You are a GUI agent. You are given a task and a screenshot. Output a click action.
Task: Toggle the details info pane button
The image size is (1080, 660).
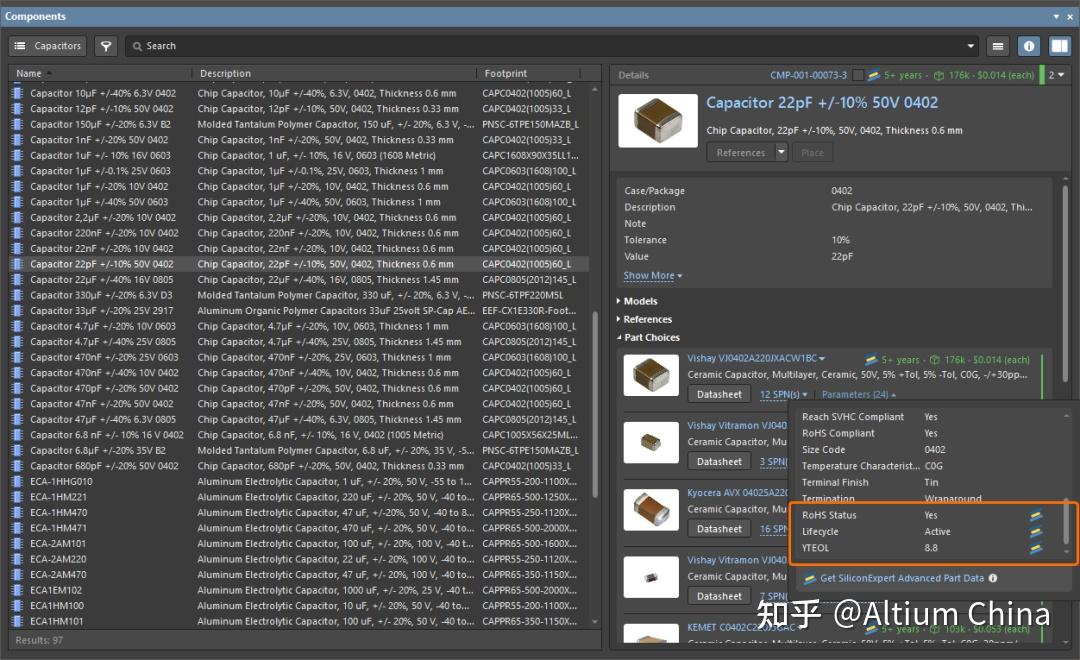pyautogui.click(x=1029, y=46)
